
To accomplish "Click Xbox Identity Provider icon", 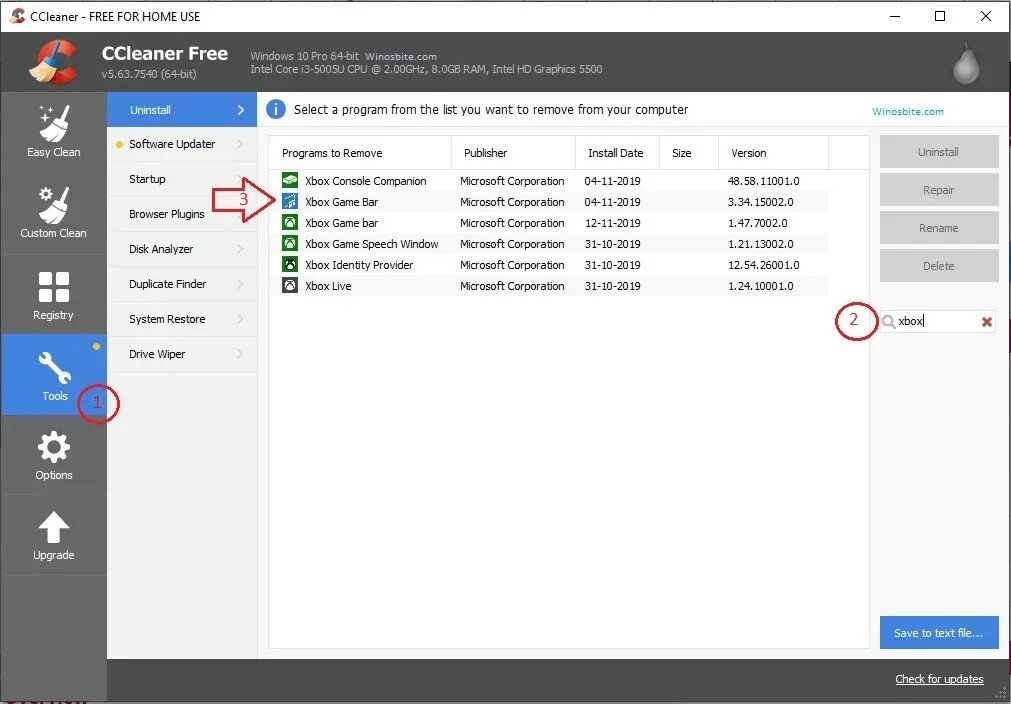I will click(290, 265).
